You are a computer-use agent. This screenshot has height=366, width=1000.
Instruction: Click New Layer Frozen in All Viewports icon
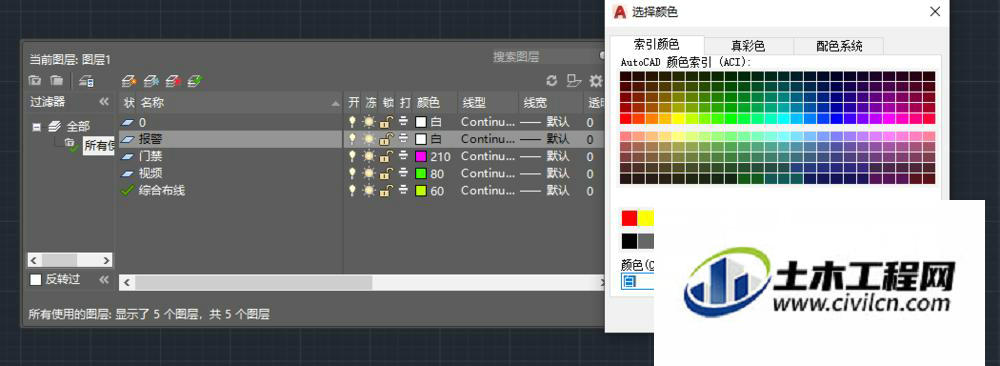coord(151,81)
